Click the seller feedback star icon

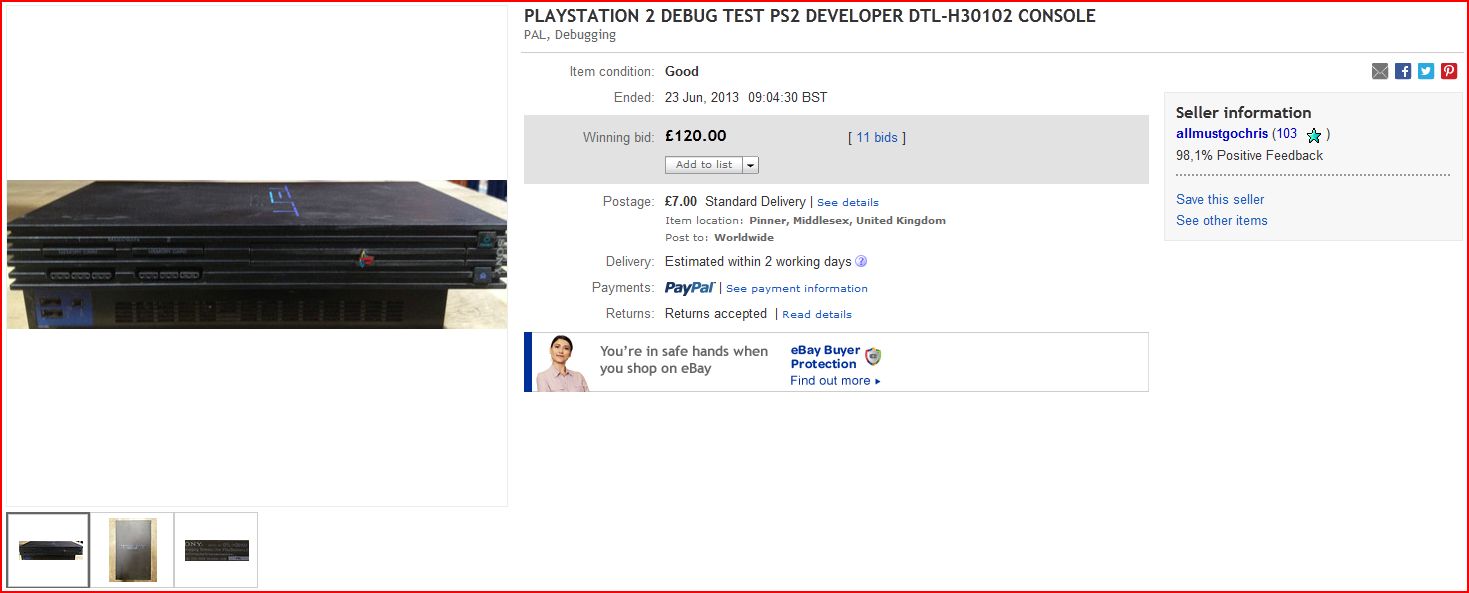click(1314, 135)
